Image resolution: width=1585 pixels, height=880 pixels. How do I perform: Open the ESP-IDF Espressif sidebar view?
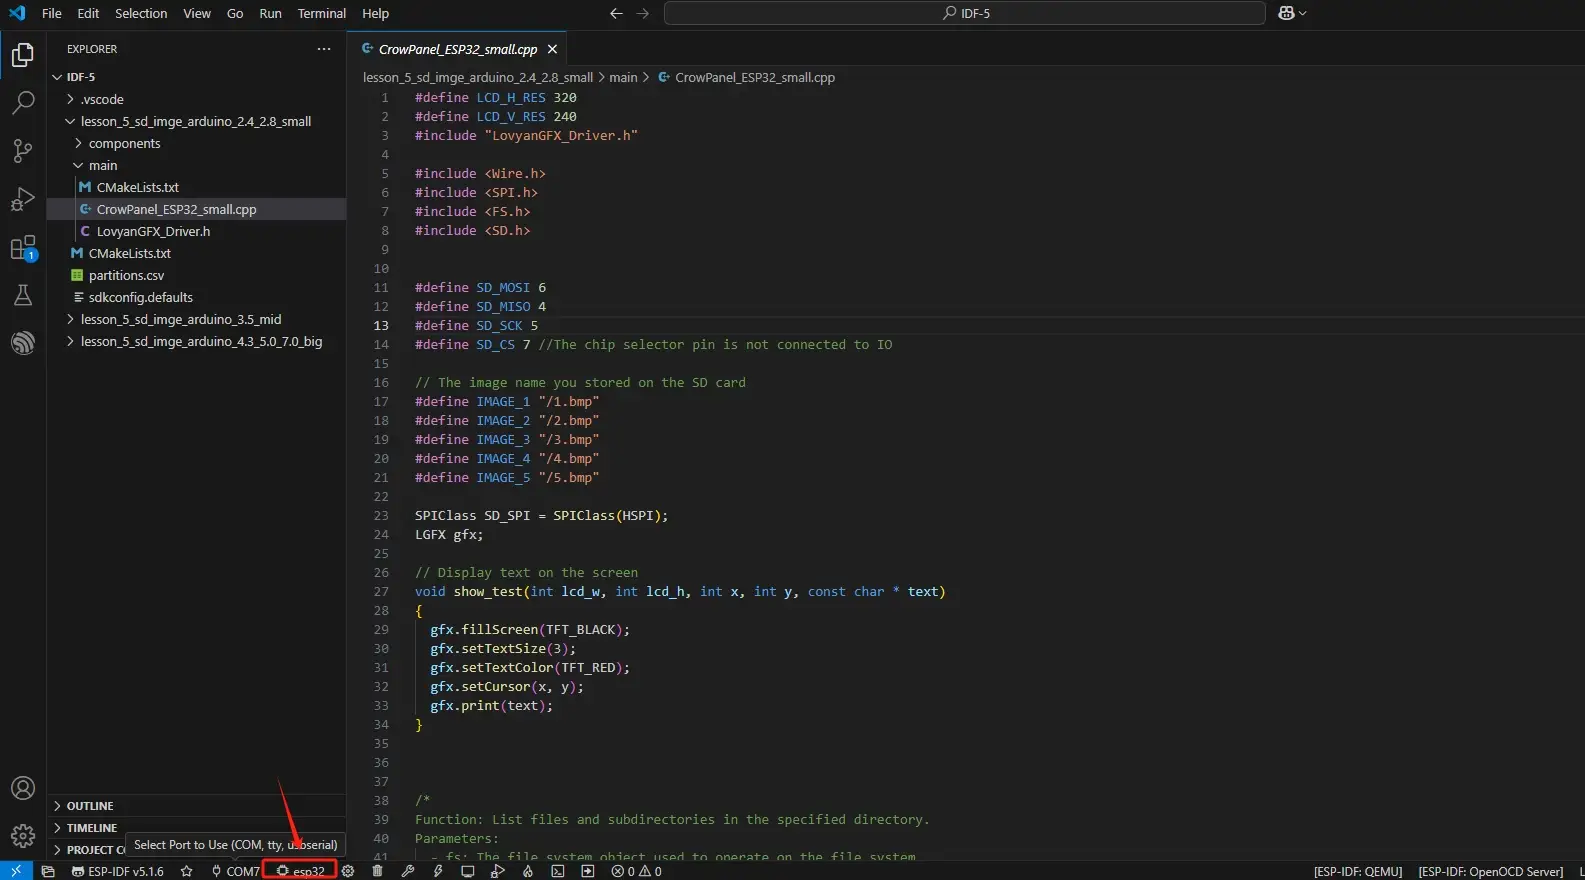[22, 343]
